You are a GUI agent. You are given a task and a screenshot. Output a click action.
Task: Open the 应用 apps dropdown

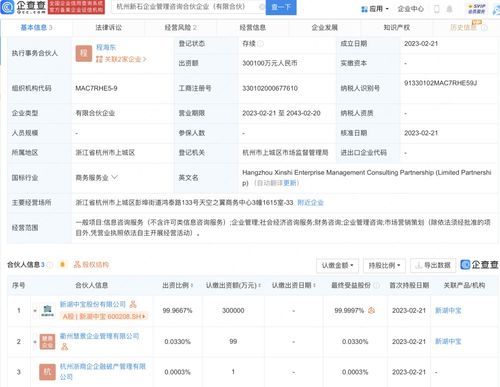[x=375, y=9]
